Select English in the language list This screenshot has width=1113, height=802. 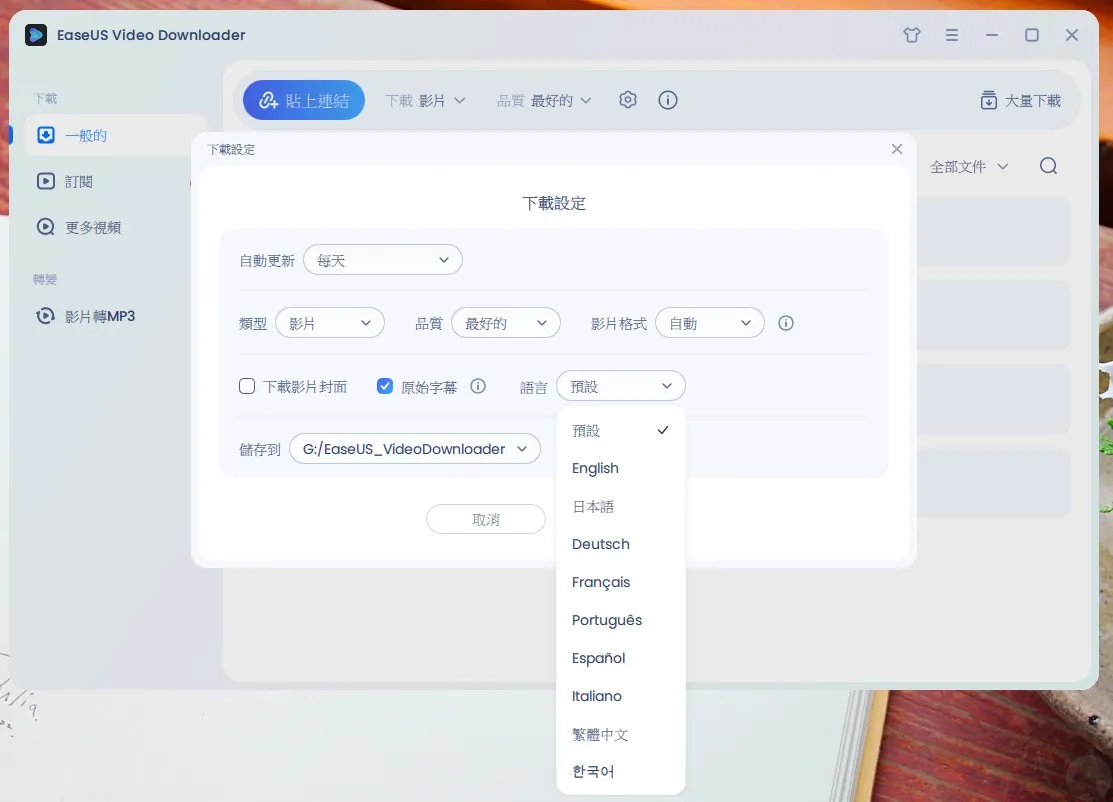pyautogui.click(x=621, y=468)
